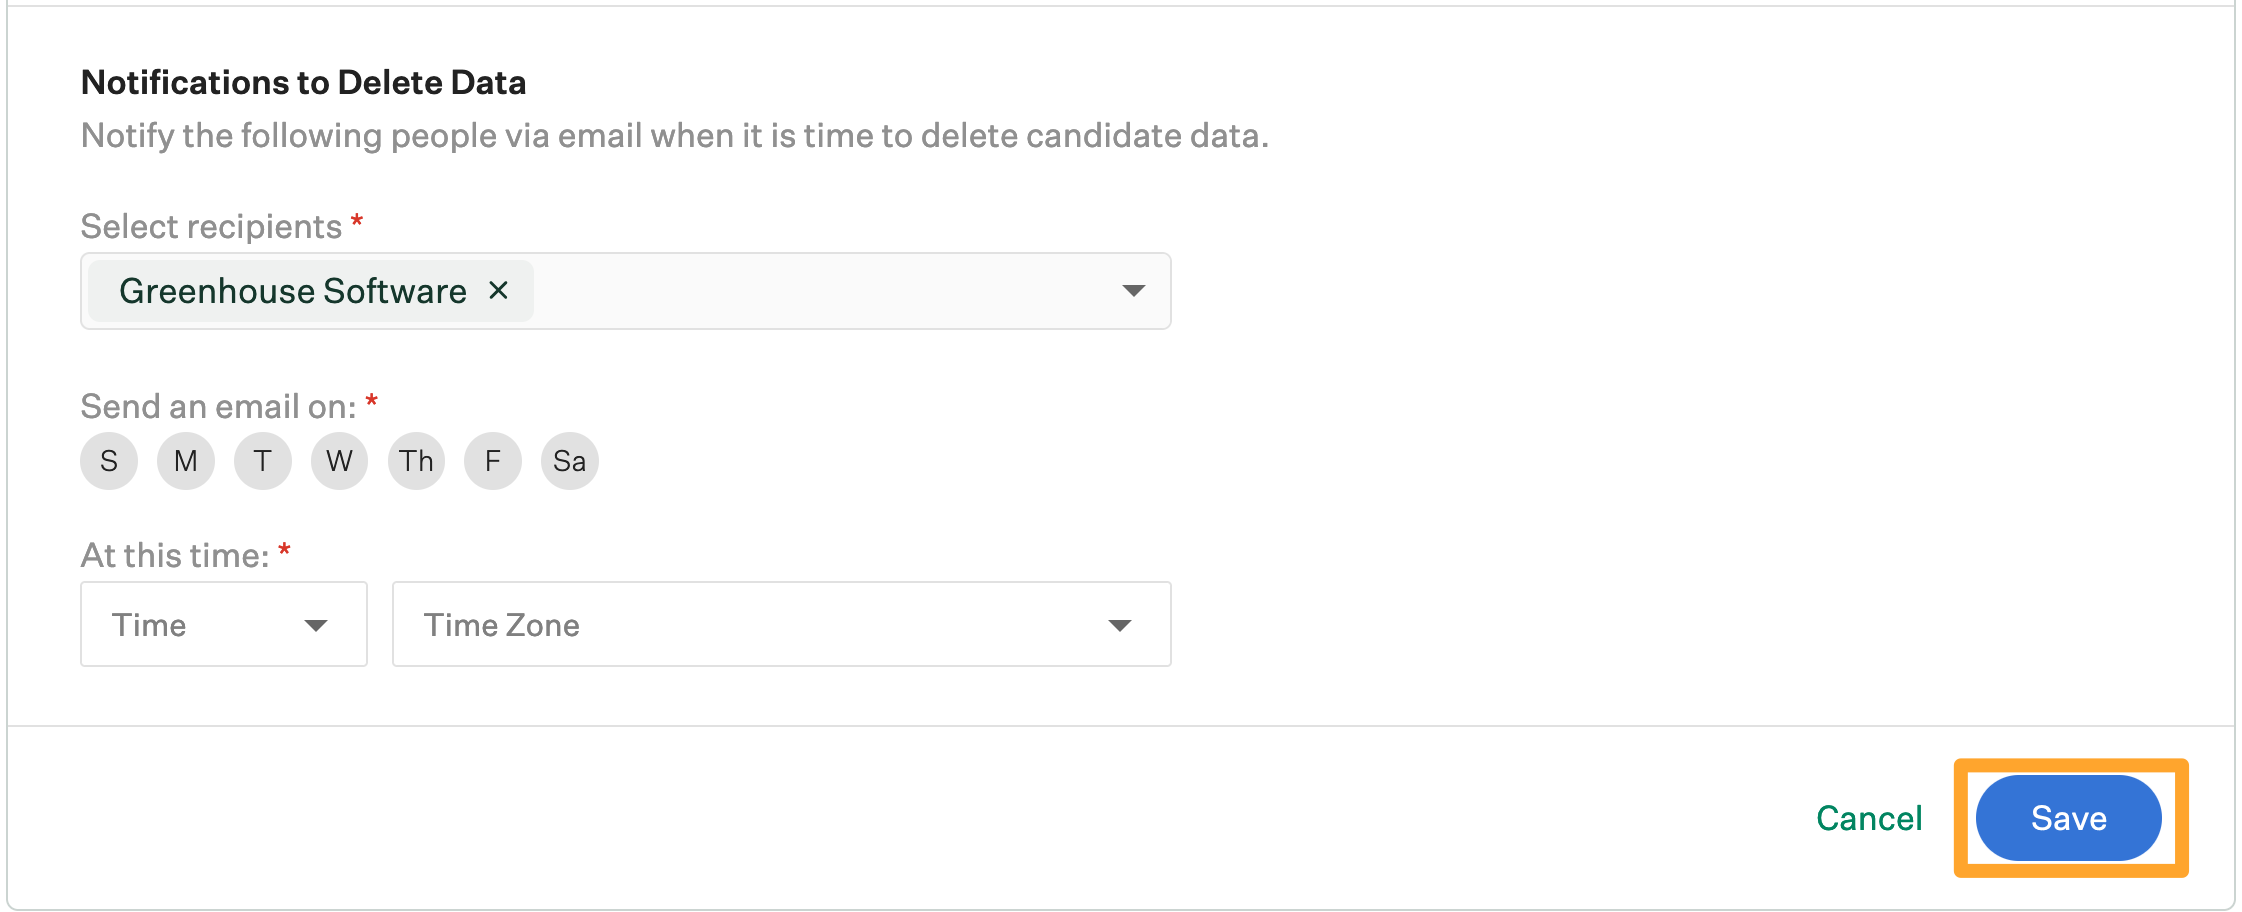Select the Tuesday day button
This screenshot has width=2242, height=912.
coord(263,461)
